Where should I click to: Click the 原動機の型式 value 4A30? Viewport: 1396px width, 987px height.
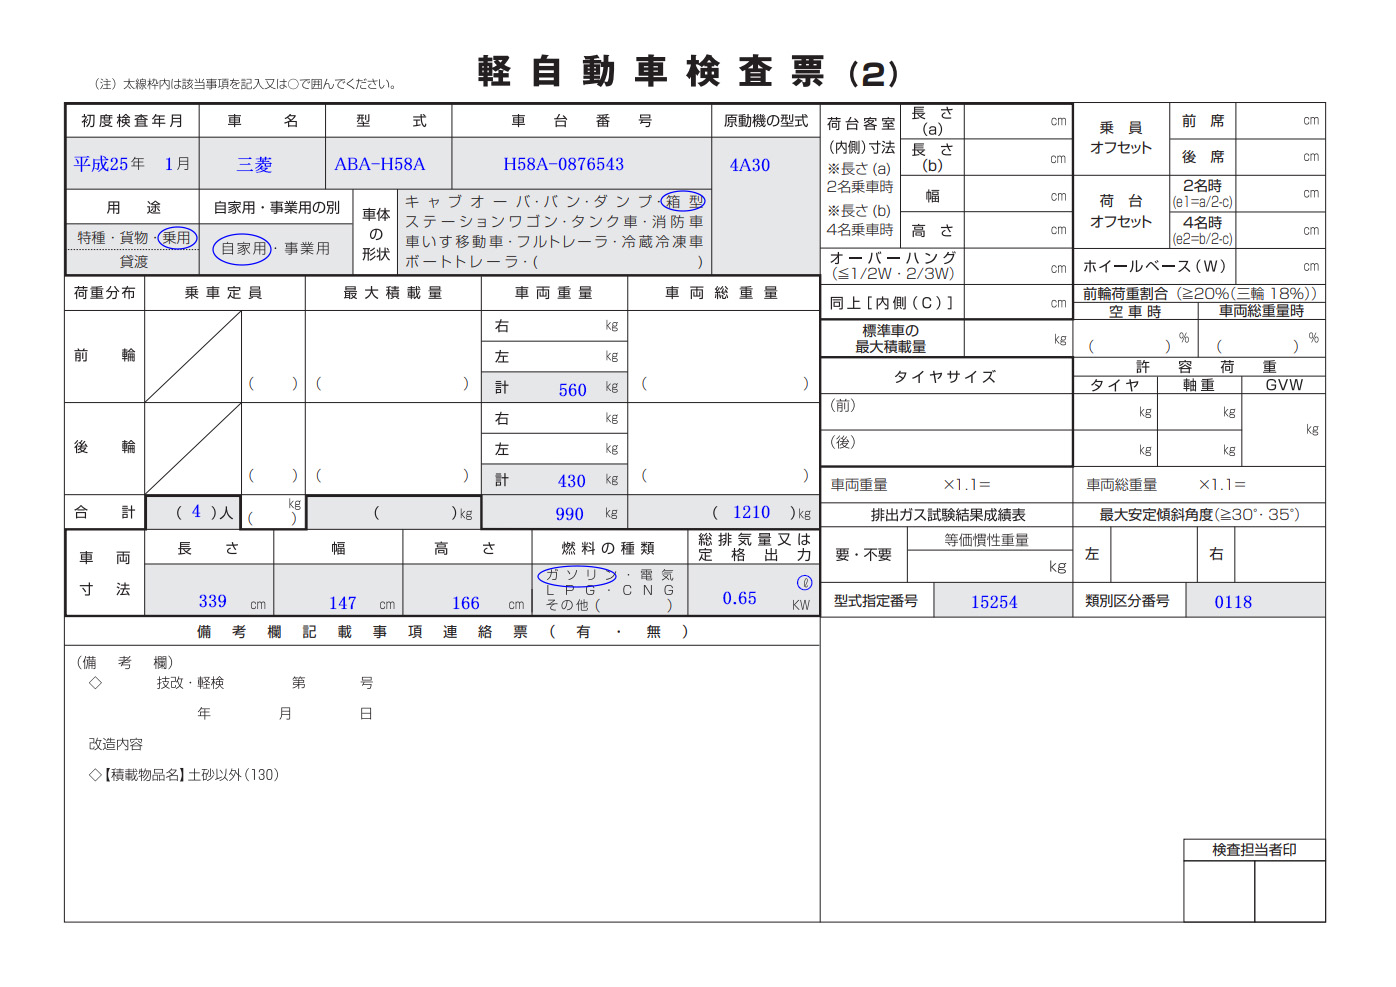pos(749,165)
